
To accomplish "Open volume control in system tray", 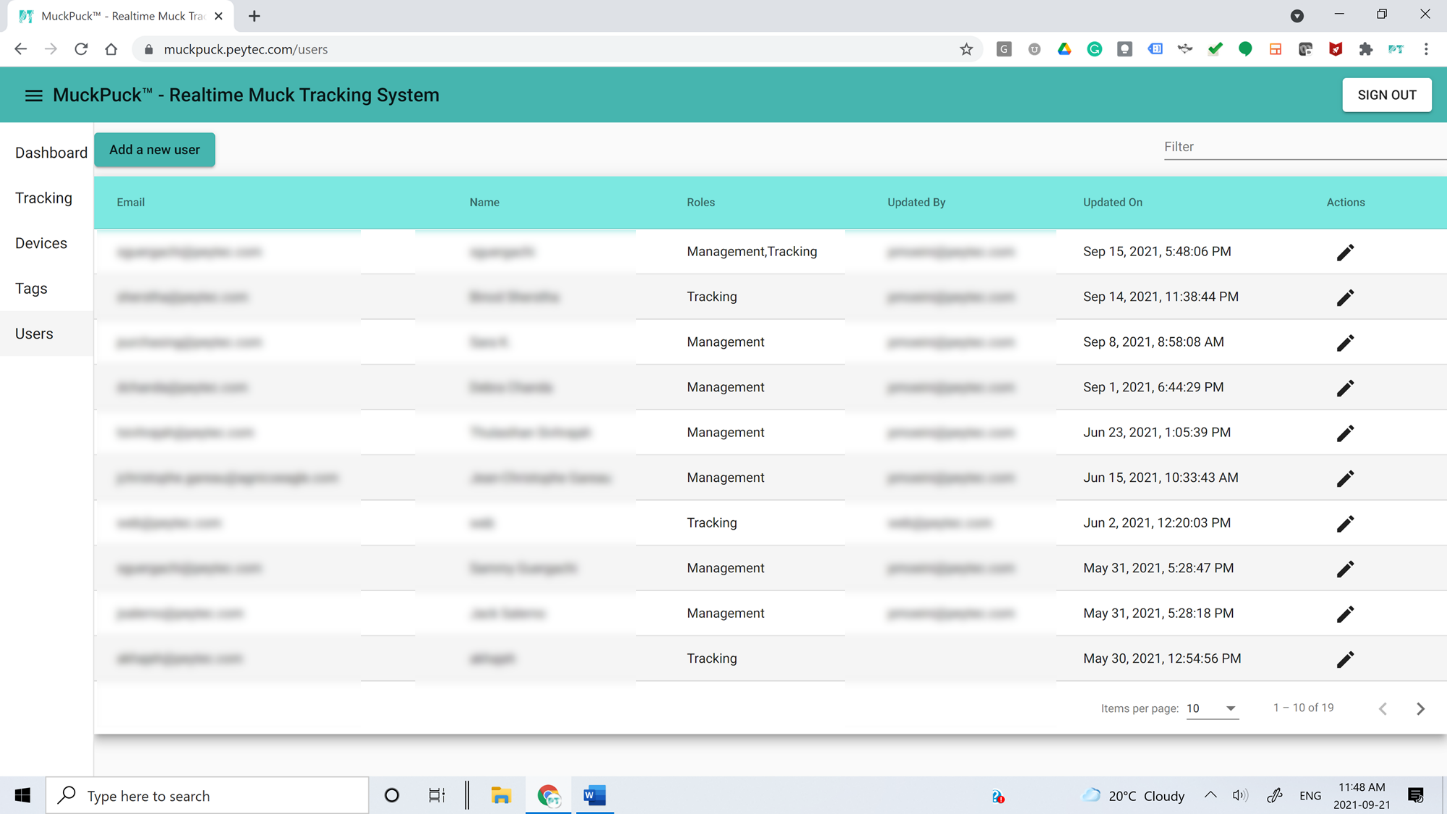I will [1240, 796].
